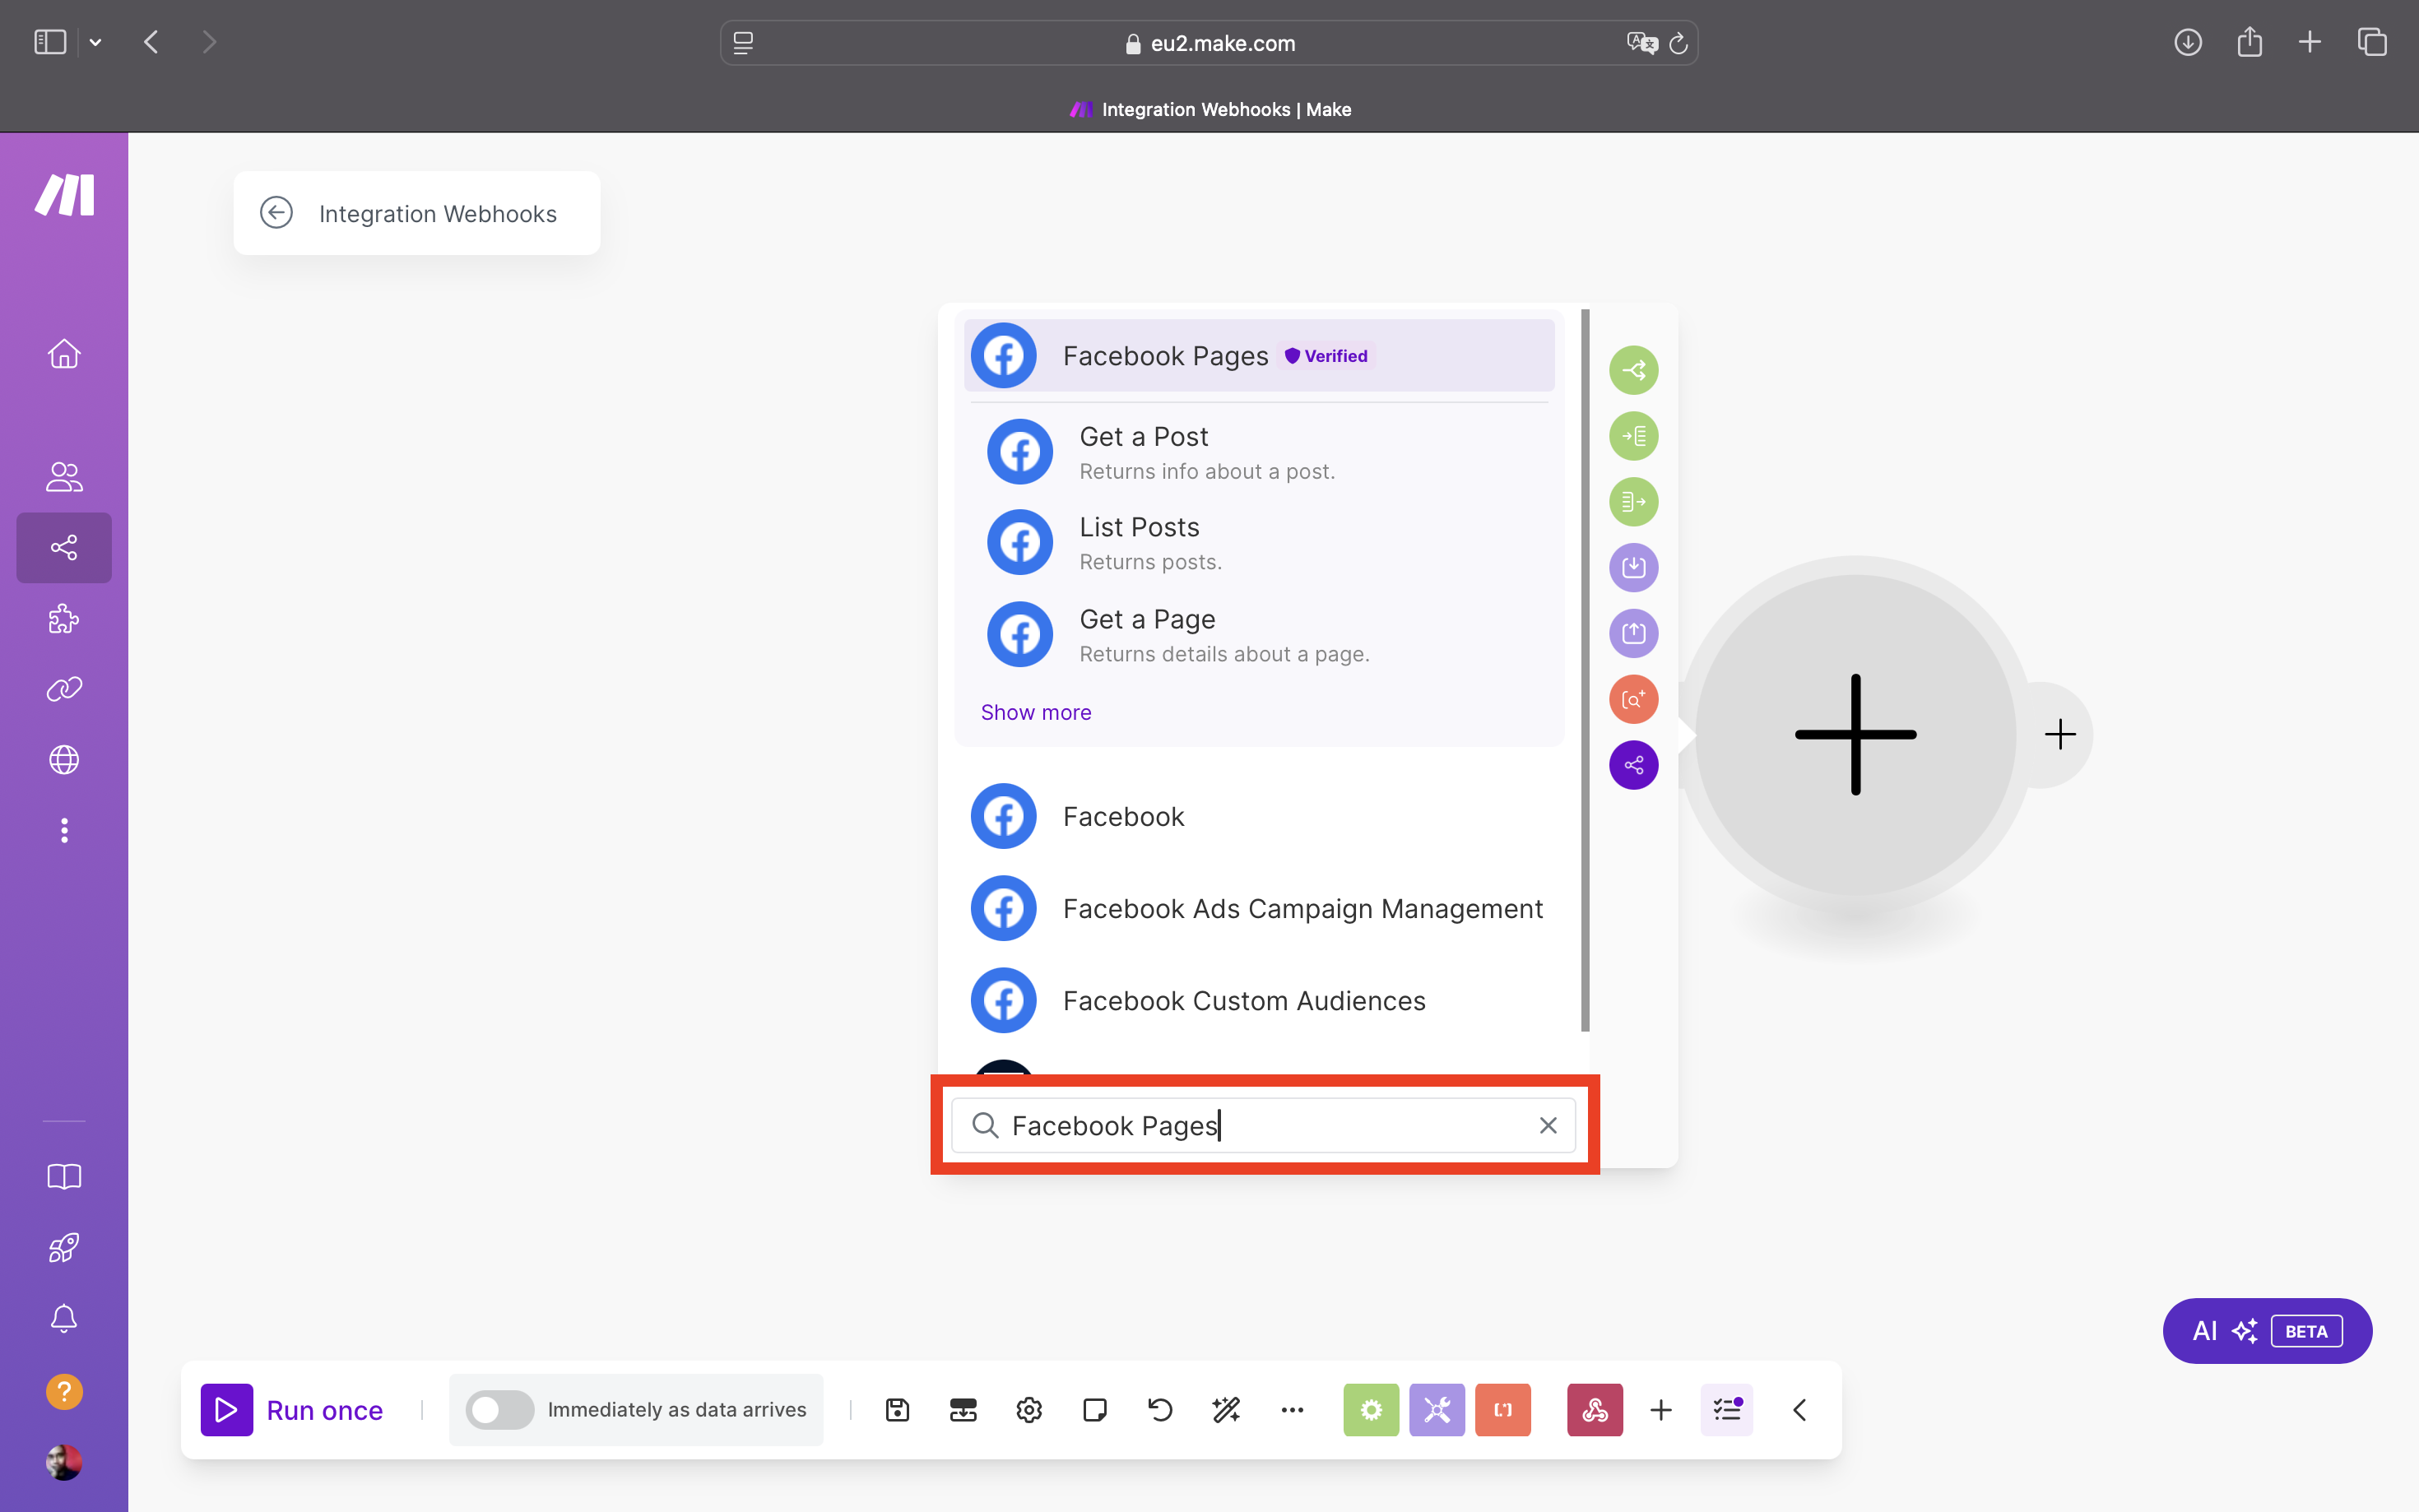The height and width of the screenshot is (1512, 2419).
Task: Select the dark purple scenarios module icon
Action: [1633, 765]
